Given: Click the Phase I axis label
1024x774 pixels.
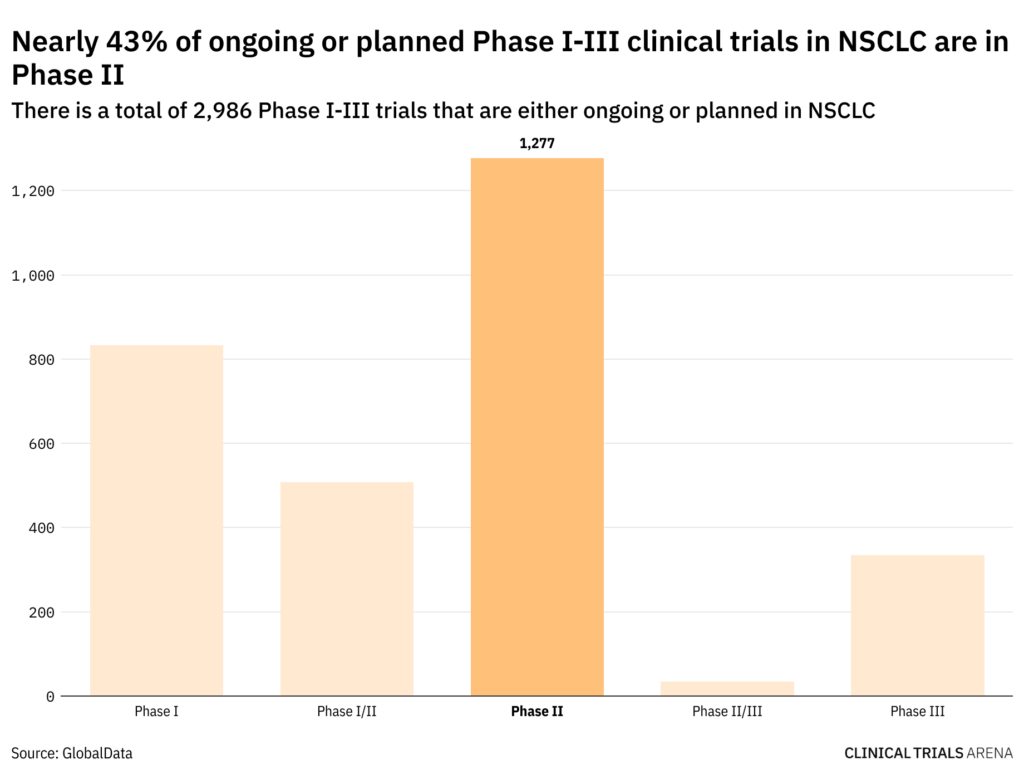Looking at the screenshot, I should coord(156,712).
